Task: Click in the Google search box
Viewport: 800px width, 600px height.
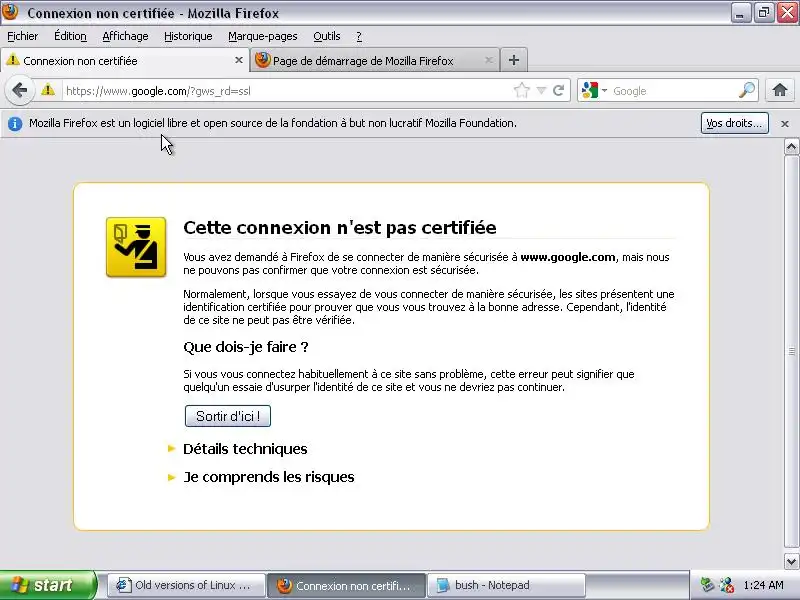Action: 673,91
